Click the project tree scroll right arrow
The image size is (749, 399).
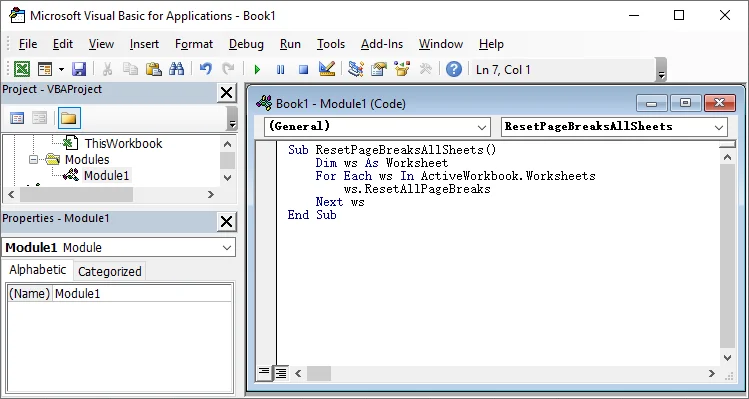pos(211,194)
